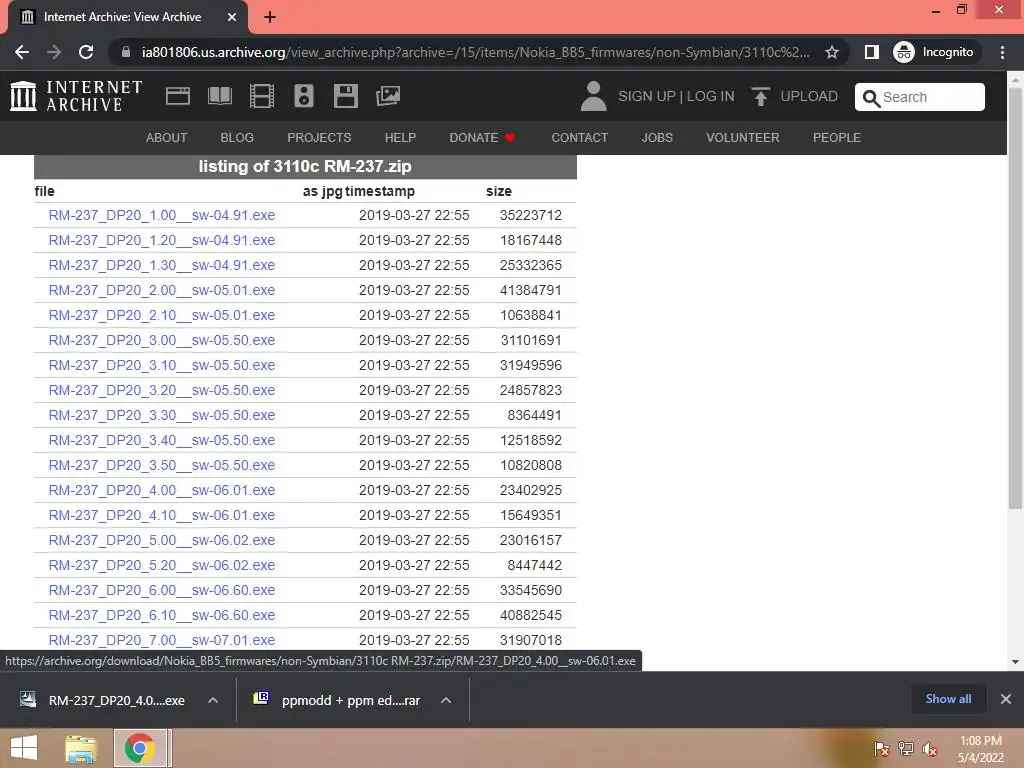Open the CONTACT menu item
The height and width of the screenshot is (768, 1024).
580,138
